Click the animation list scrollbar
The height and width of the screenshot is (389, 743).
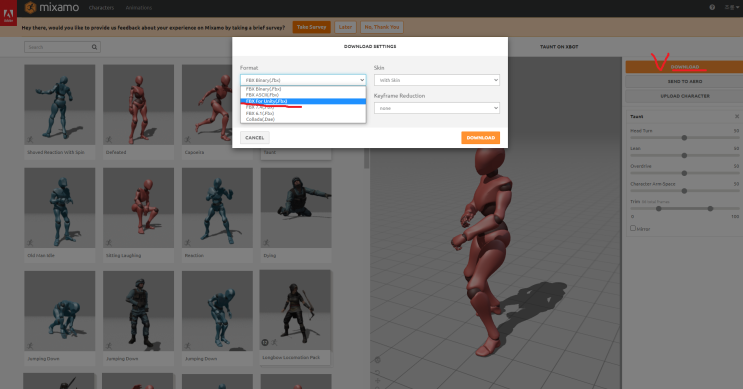click(x=366, y=159)
